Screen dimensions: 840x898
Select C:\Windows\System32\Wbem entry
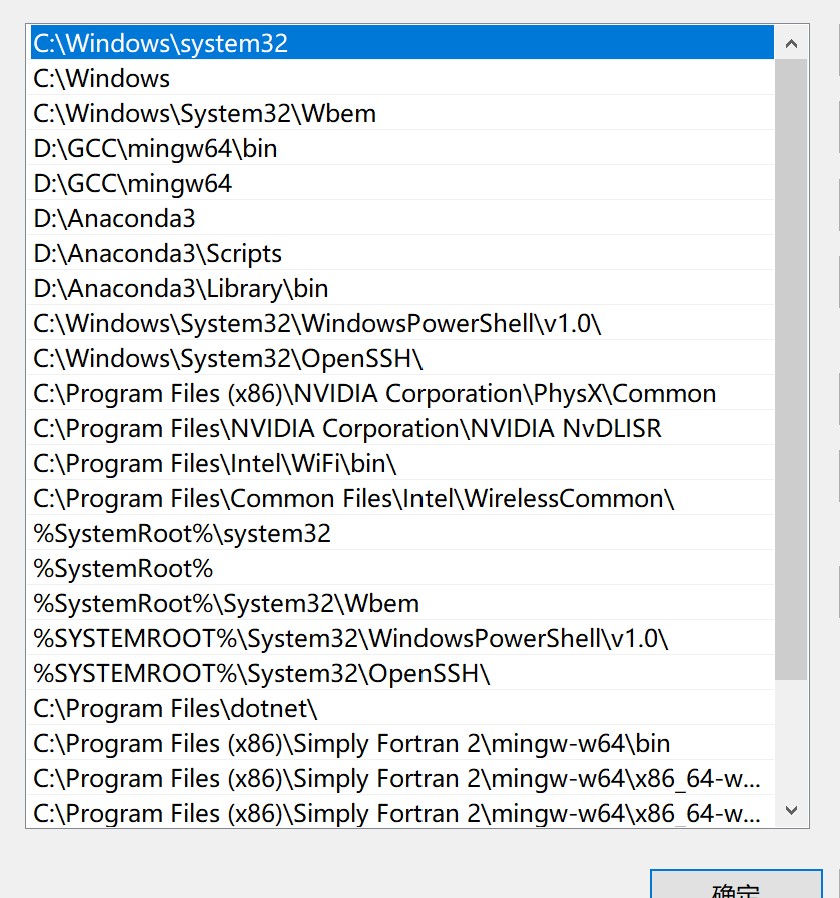pos(402,113)
